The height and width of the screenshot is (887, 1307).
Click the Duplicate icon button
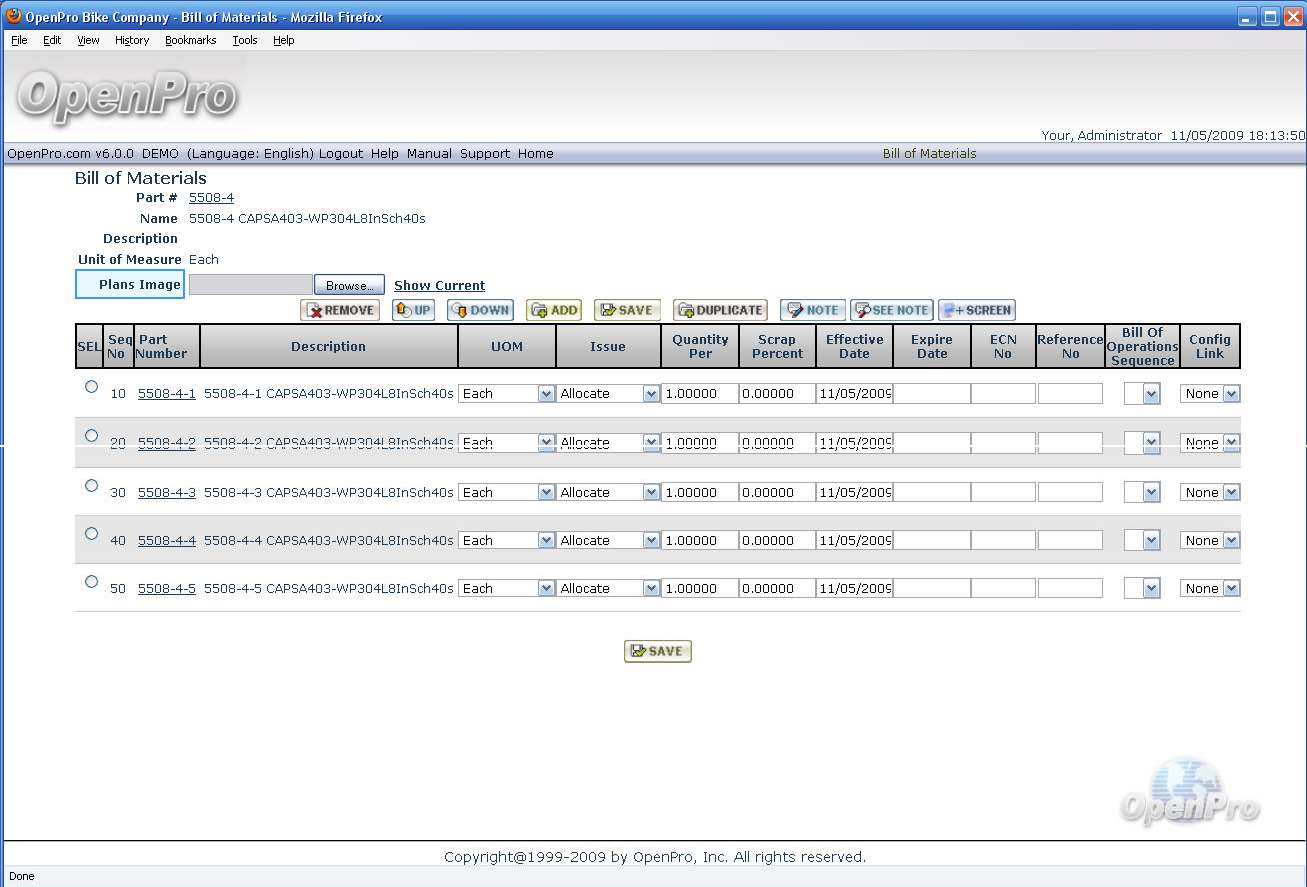720,310
